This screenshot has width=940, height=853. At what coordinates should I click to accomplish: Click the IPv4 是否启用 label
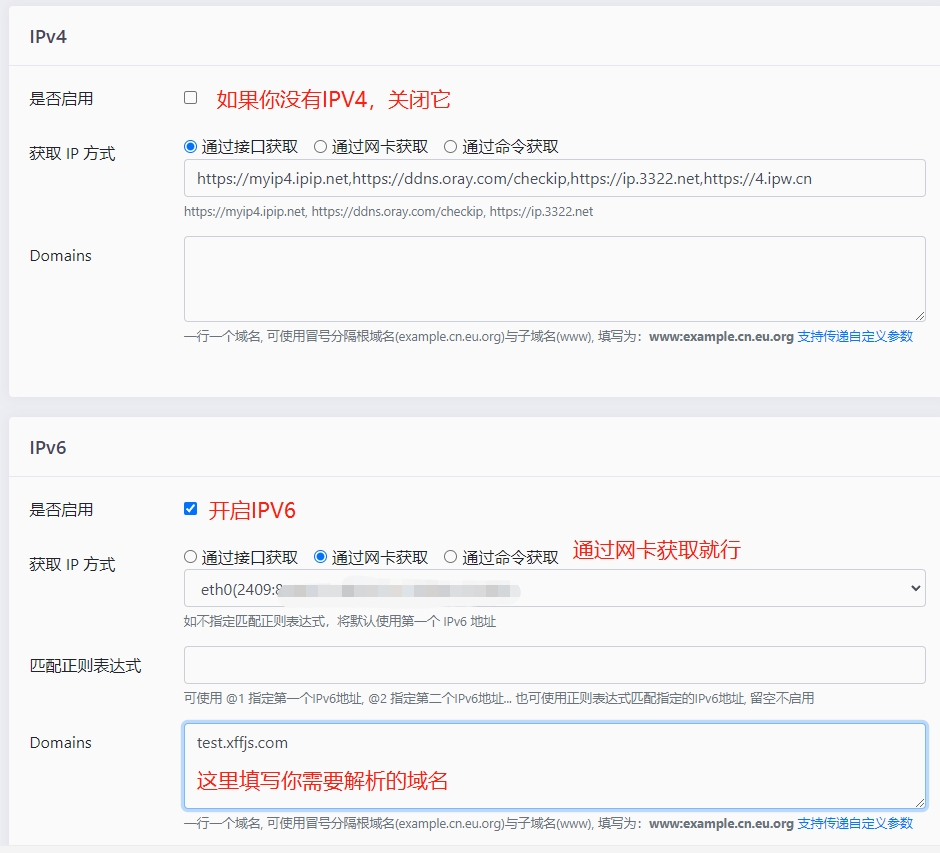[x=61, y=99]
